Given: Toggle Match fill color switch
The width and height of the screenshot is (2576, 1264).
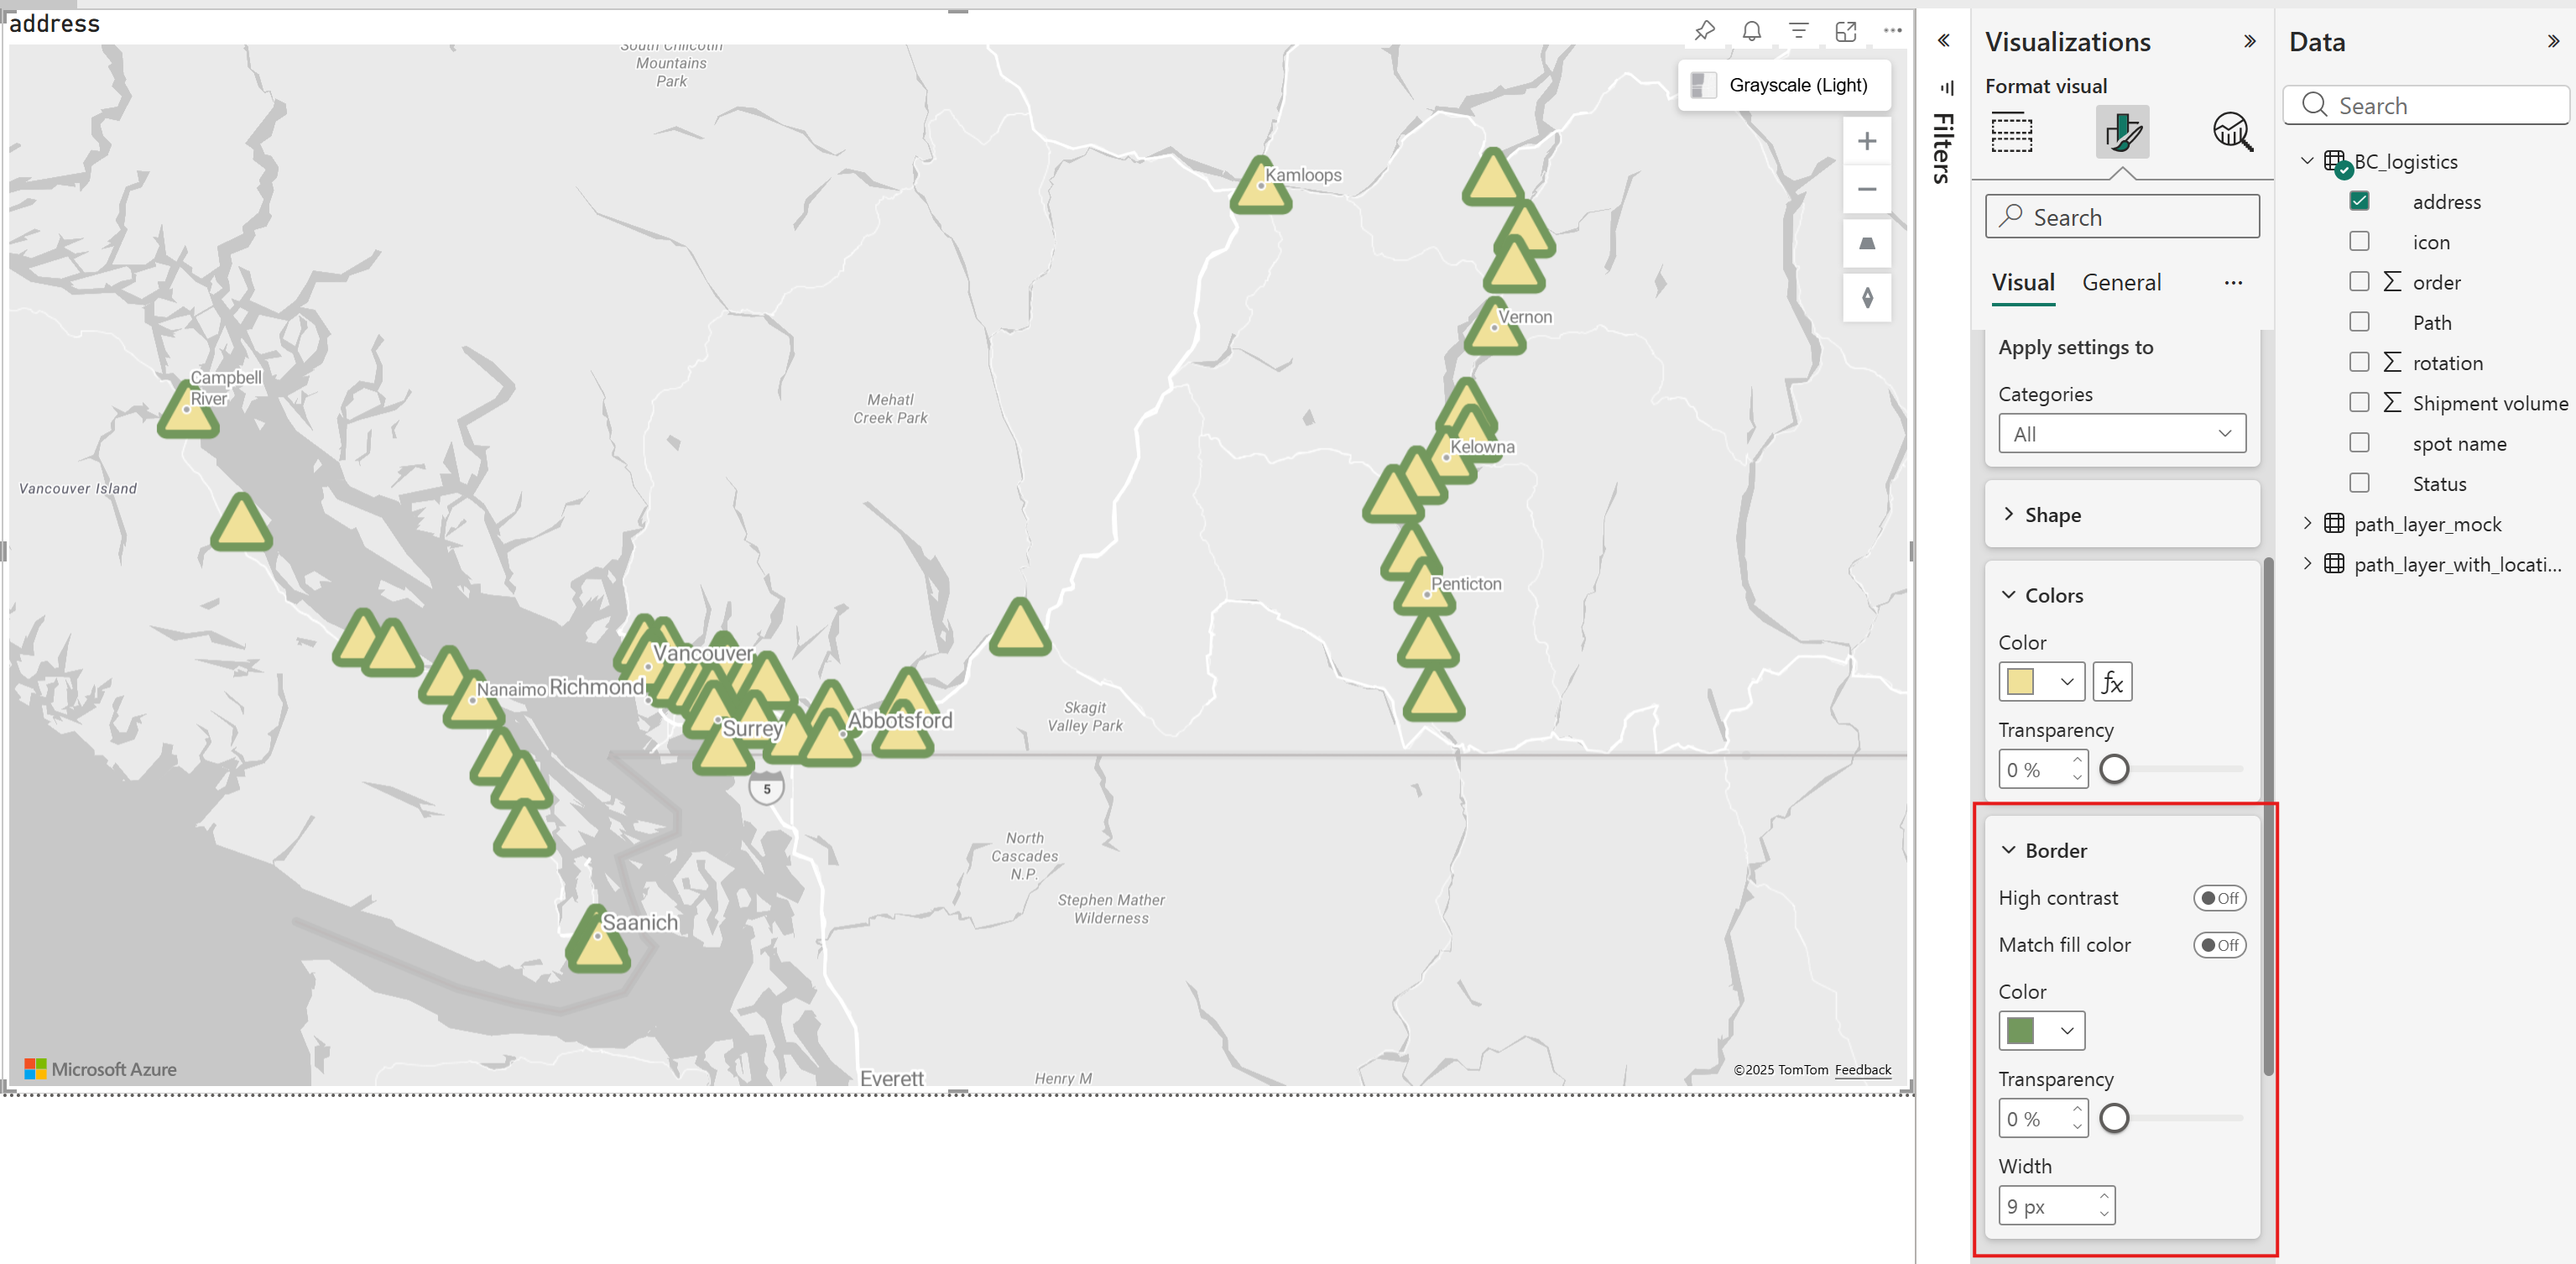Looking at the screenshot, I should tap(2219, 945).
